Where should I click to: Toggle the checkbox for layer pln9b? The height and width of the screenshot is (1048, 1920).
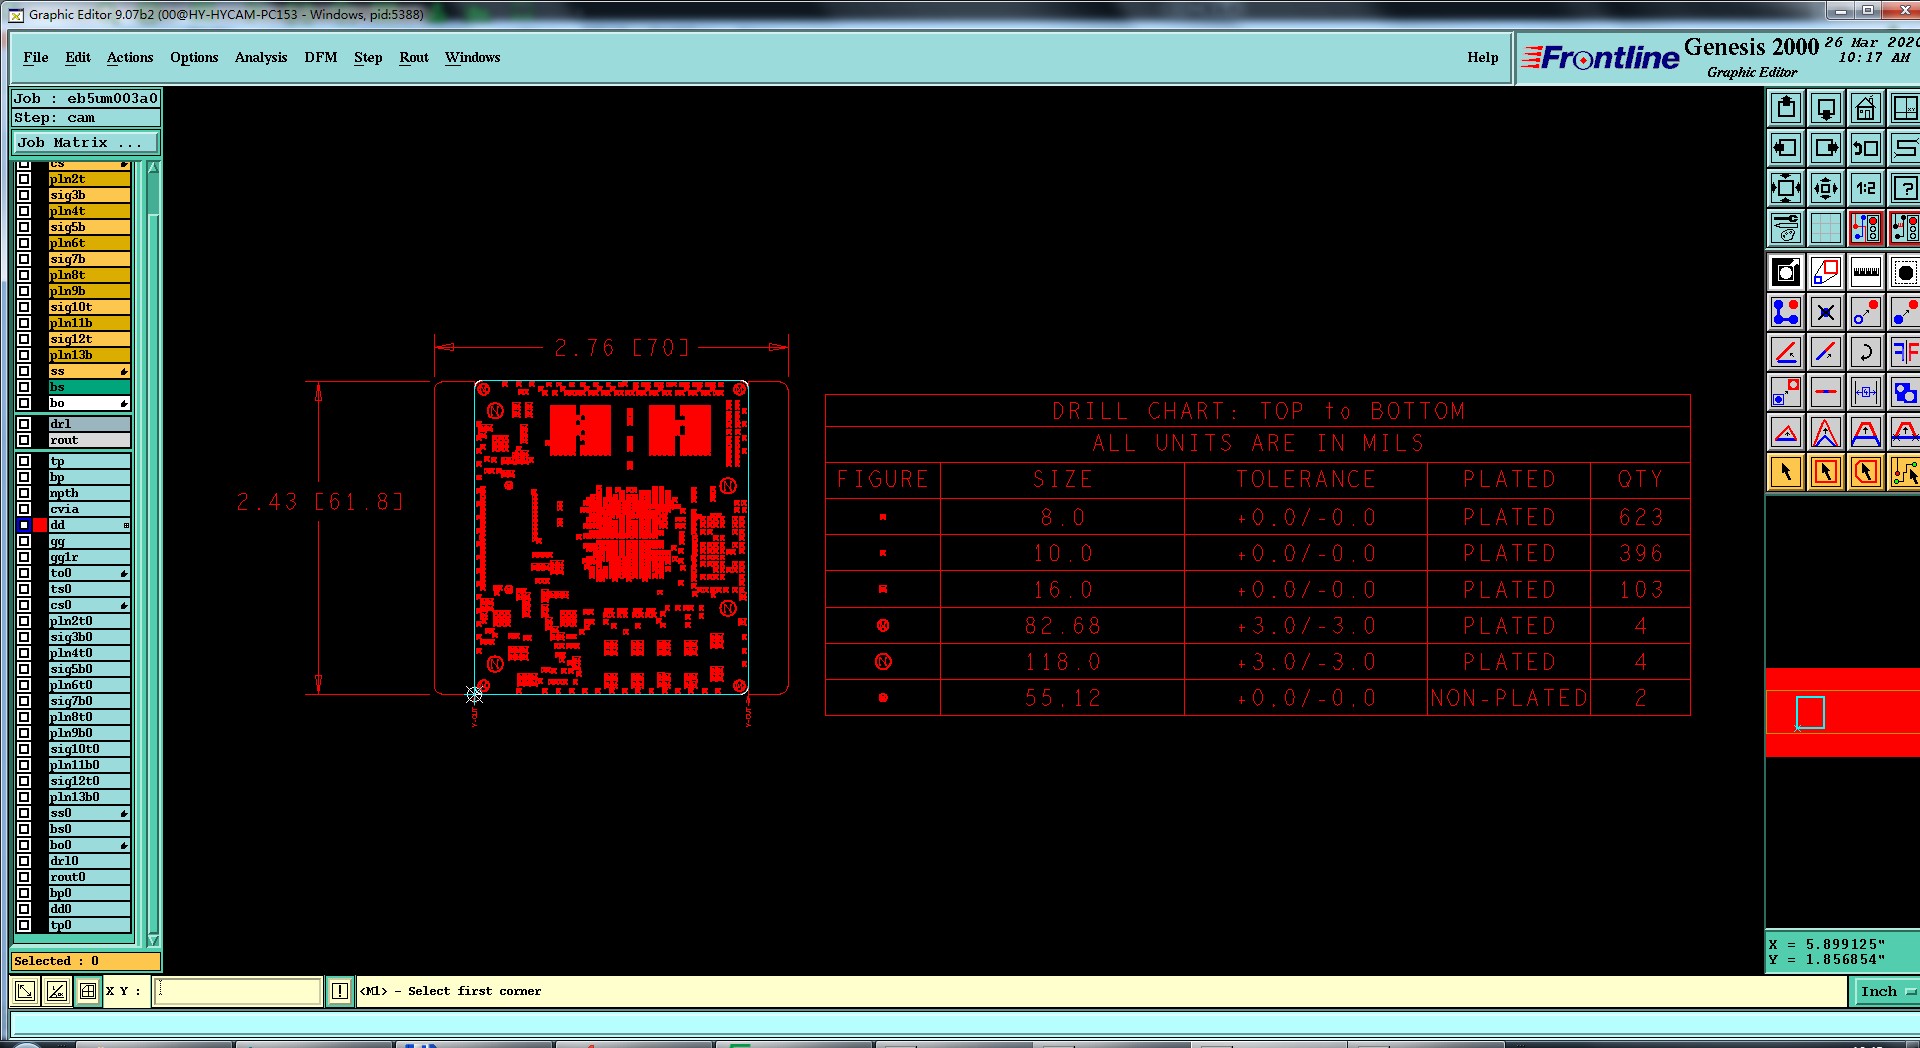click(24, 291)
